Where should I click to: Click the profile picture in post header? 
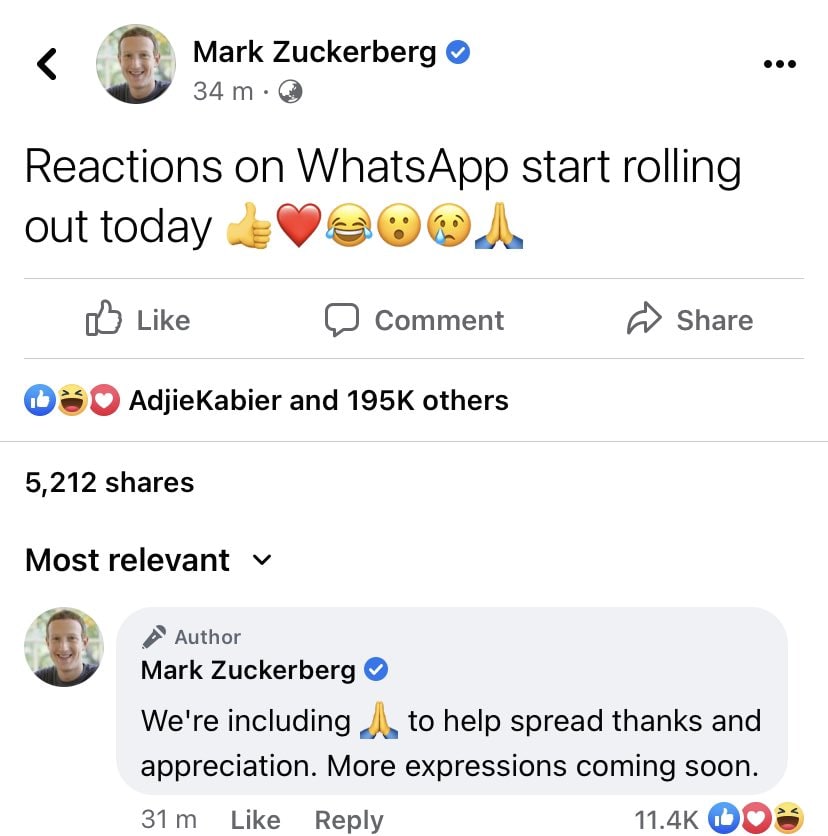point(136,64)
